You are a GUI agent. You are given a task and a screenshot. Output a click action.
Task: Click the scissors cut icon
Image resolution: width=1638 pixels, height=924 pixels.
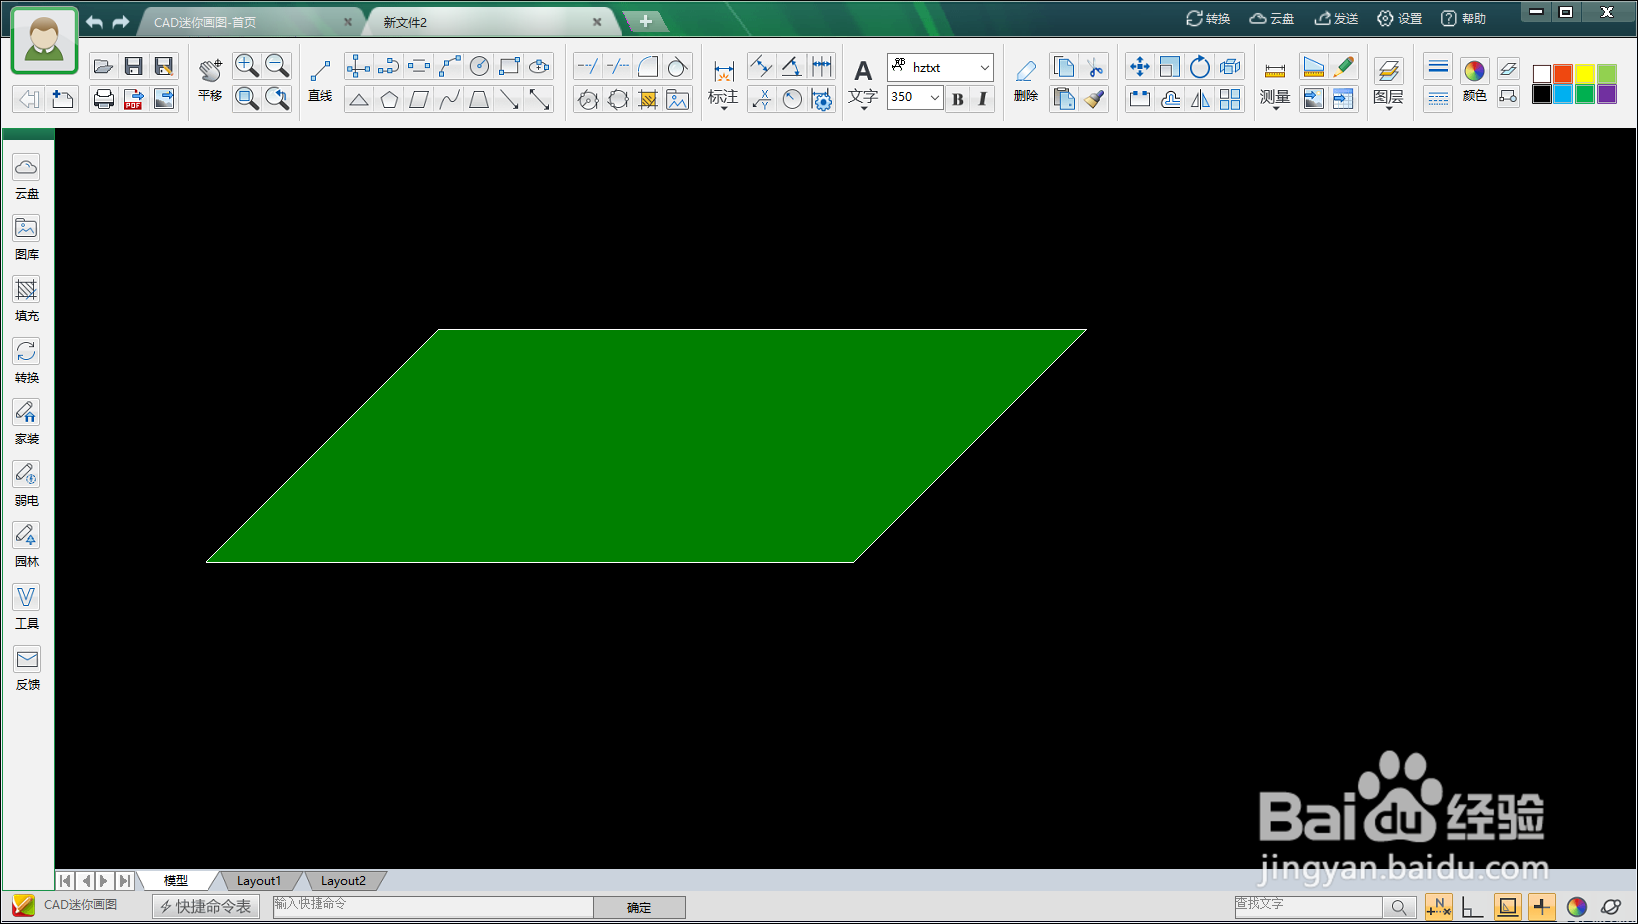(x=1095, y=67)
